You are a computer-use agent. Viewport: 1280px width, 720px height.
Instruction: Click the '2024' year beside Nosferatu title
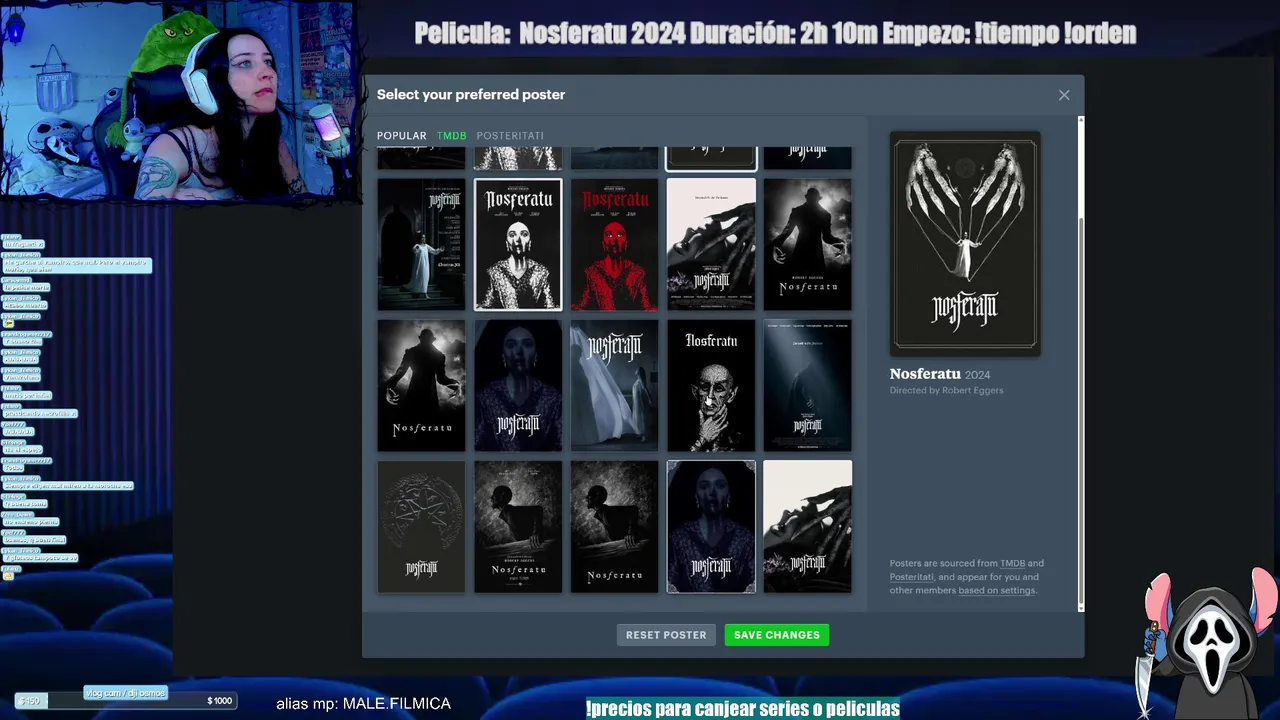978,375
